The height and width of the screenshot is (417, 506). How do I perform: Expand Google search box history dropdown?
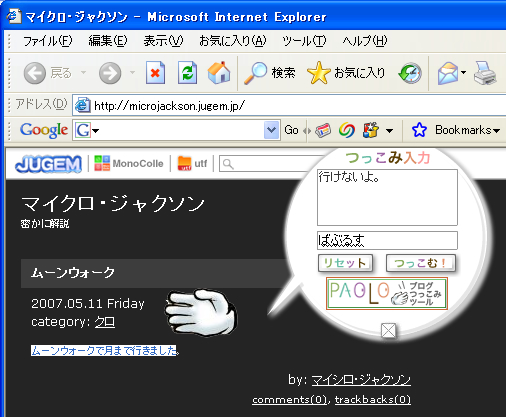pos(272,130)
